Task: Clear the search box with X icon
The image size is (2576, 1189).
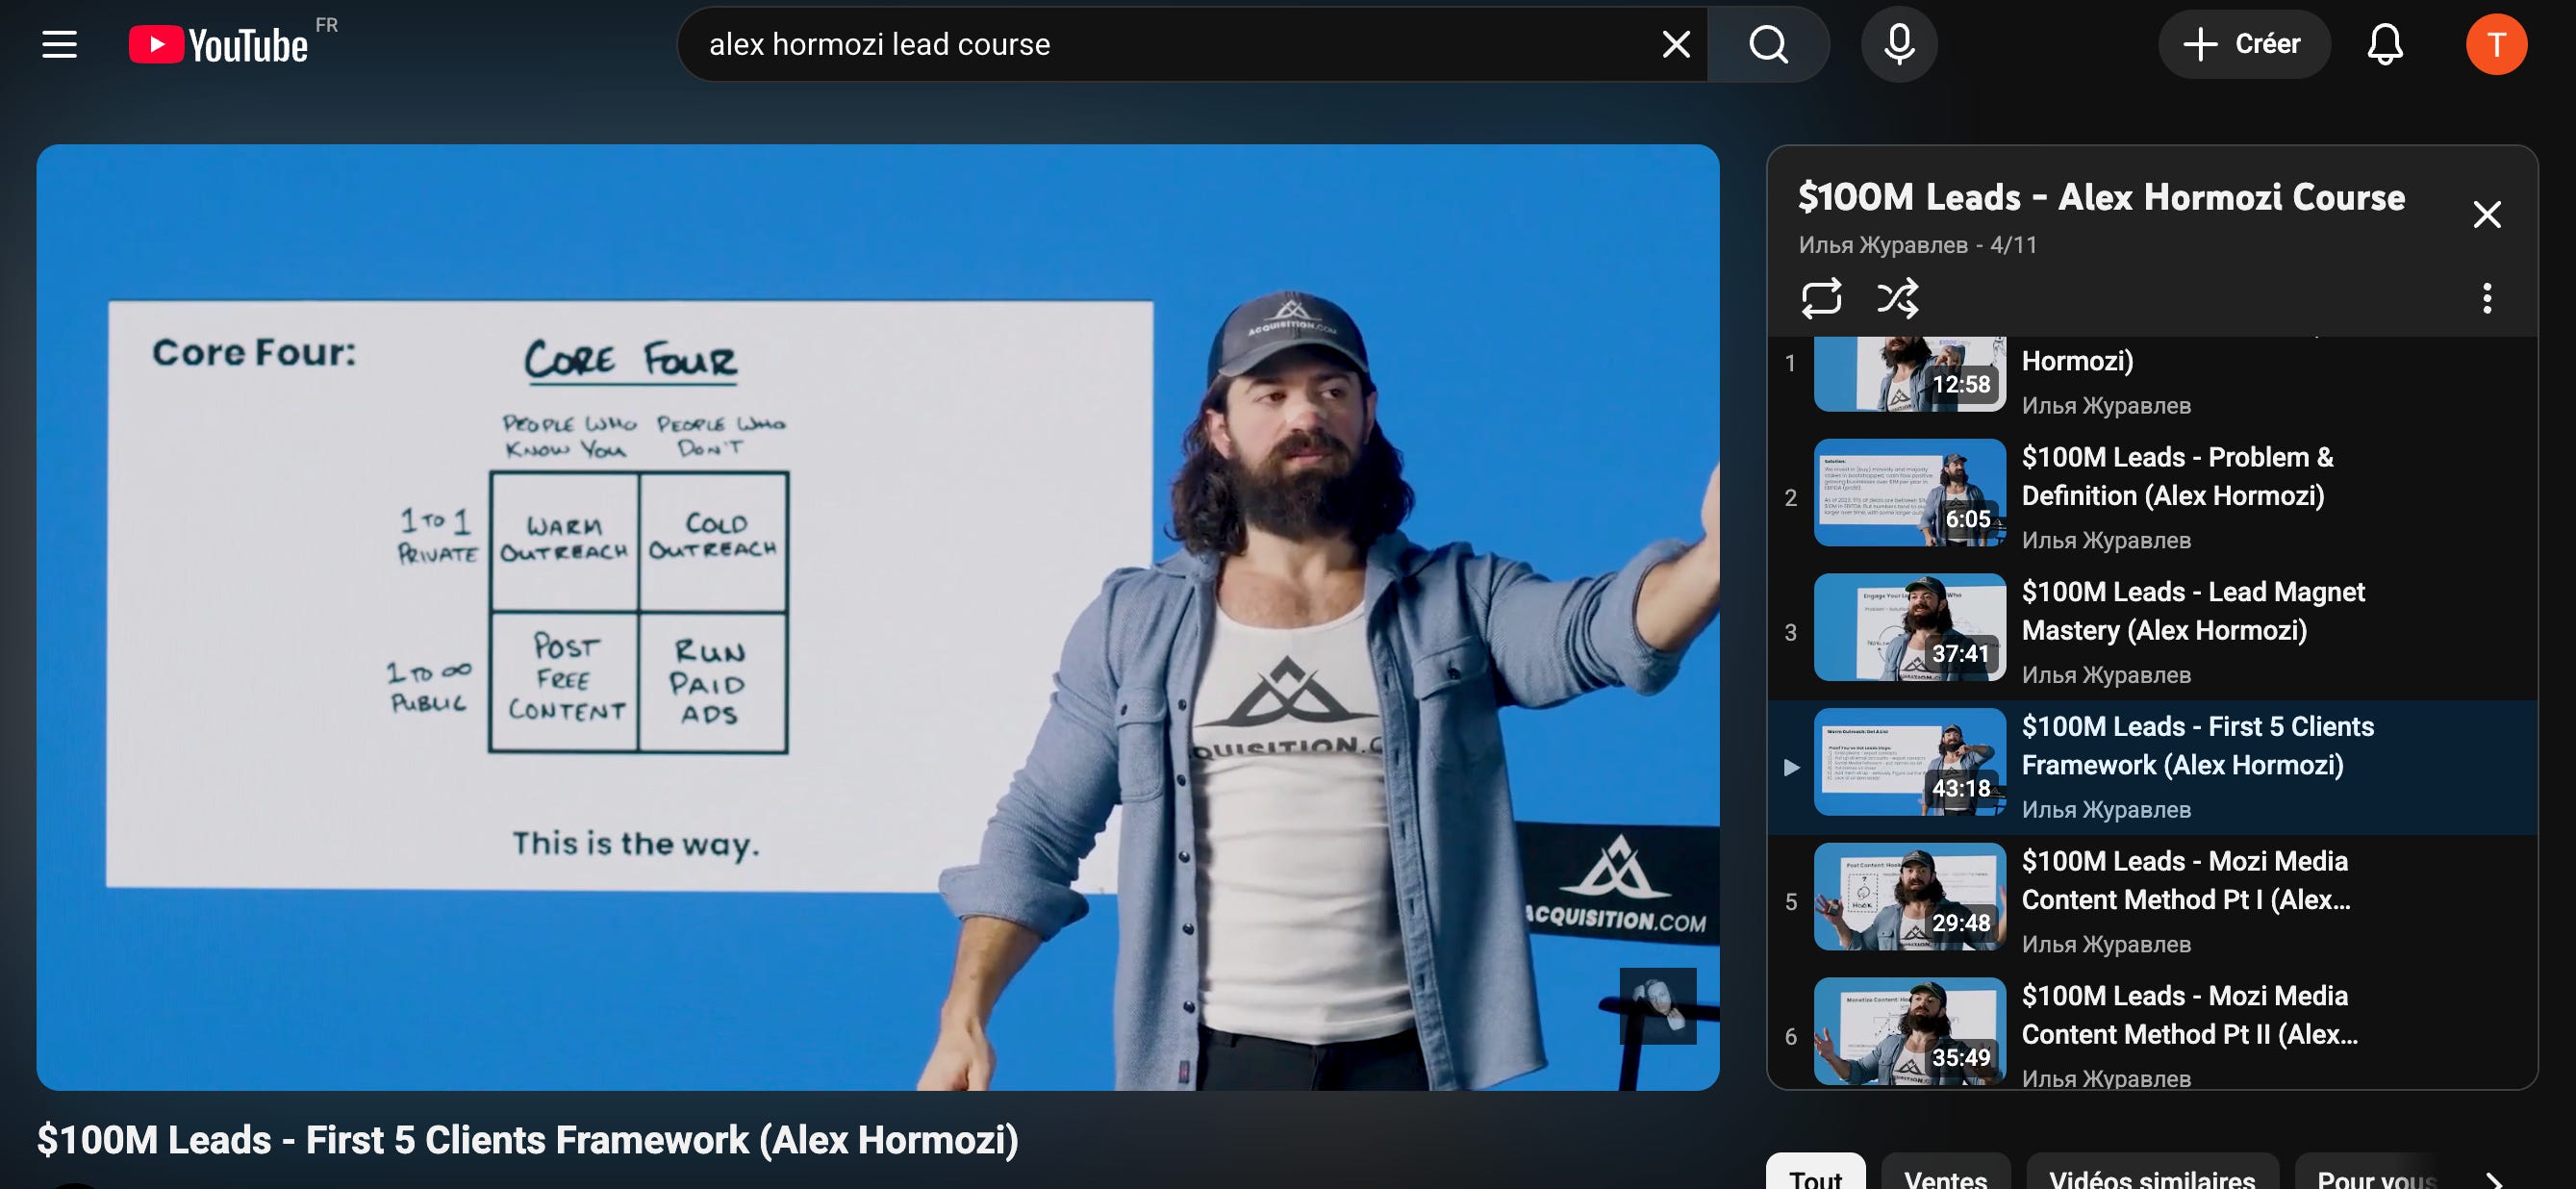Action: point(1675,44)
